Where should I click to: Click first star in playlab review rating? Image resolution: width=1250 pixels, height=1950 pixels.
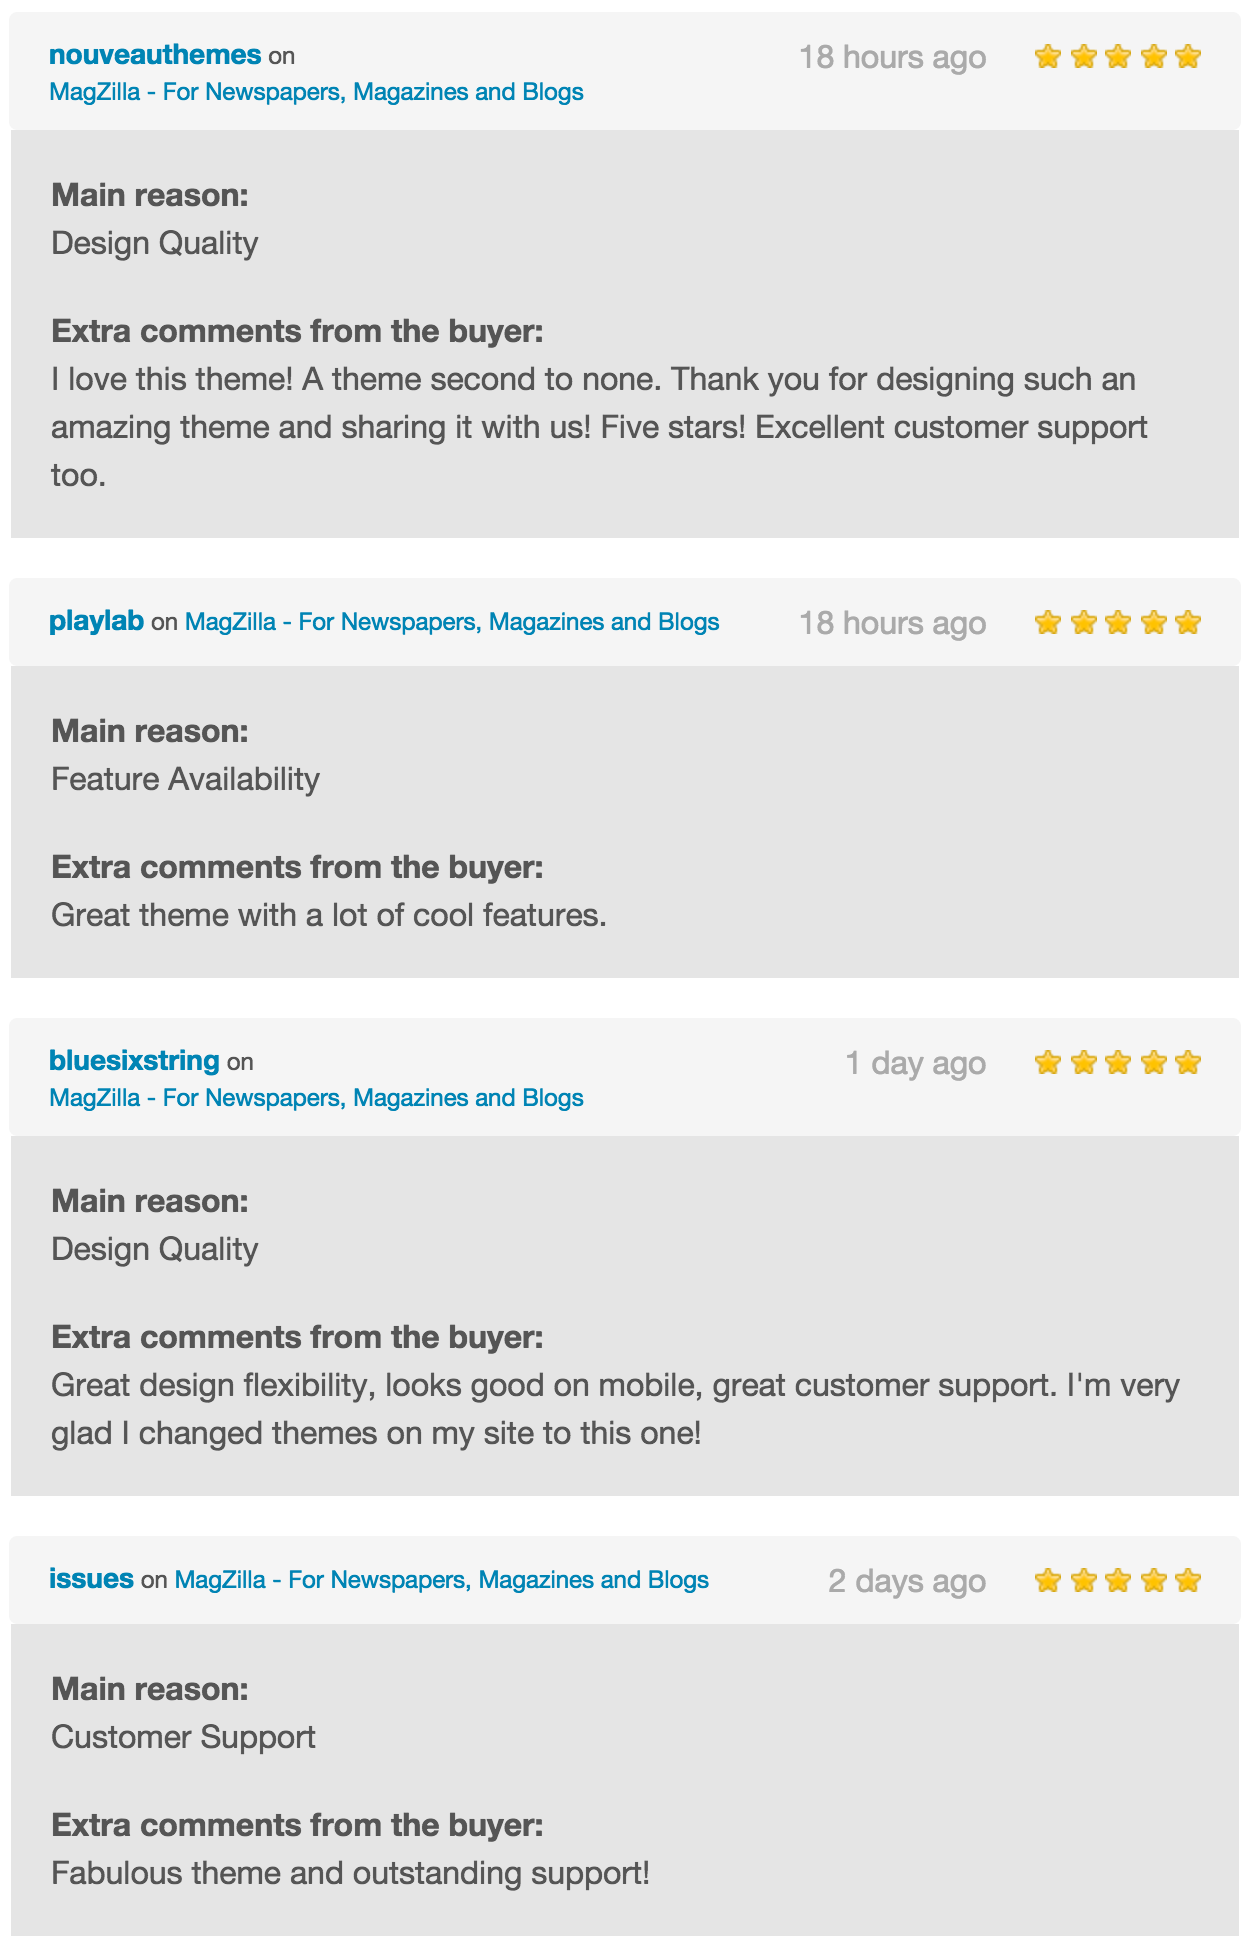1047,622
